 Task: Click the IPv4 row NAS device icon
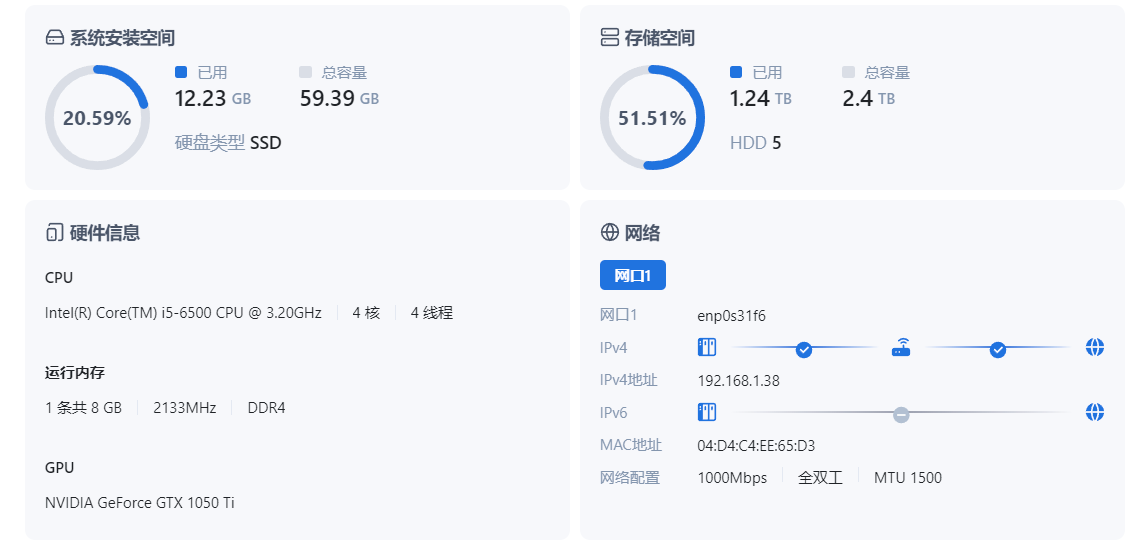coord(707,347)
